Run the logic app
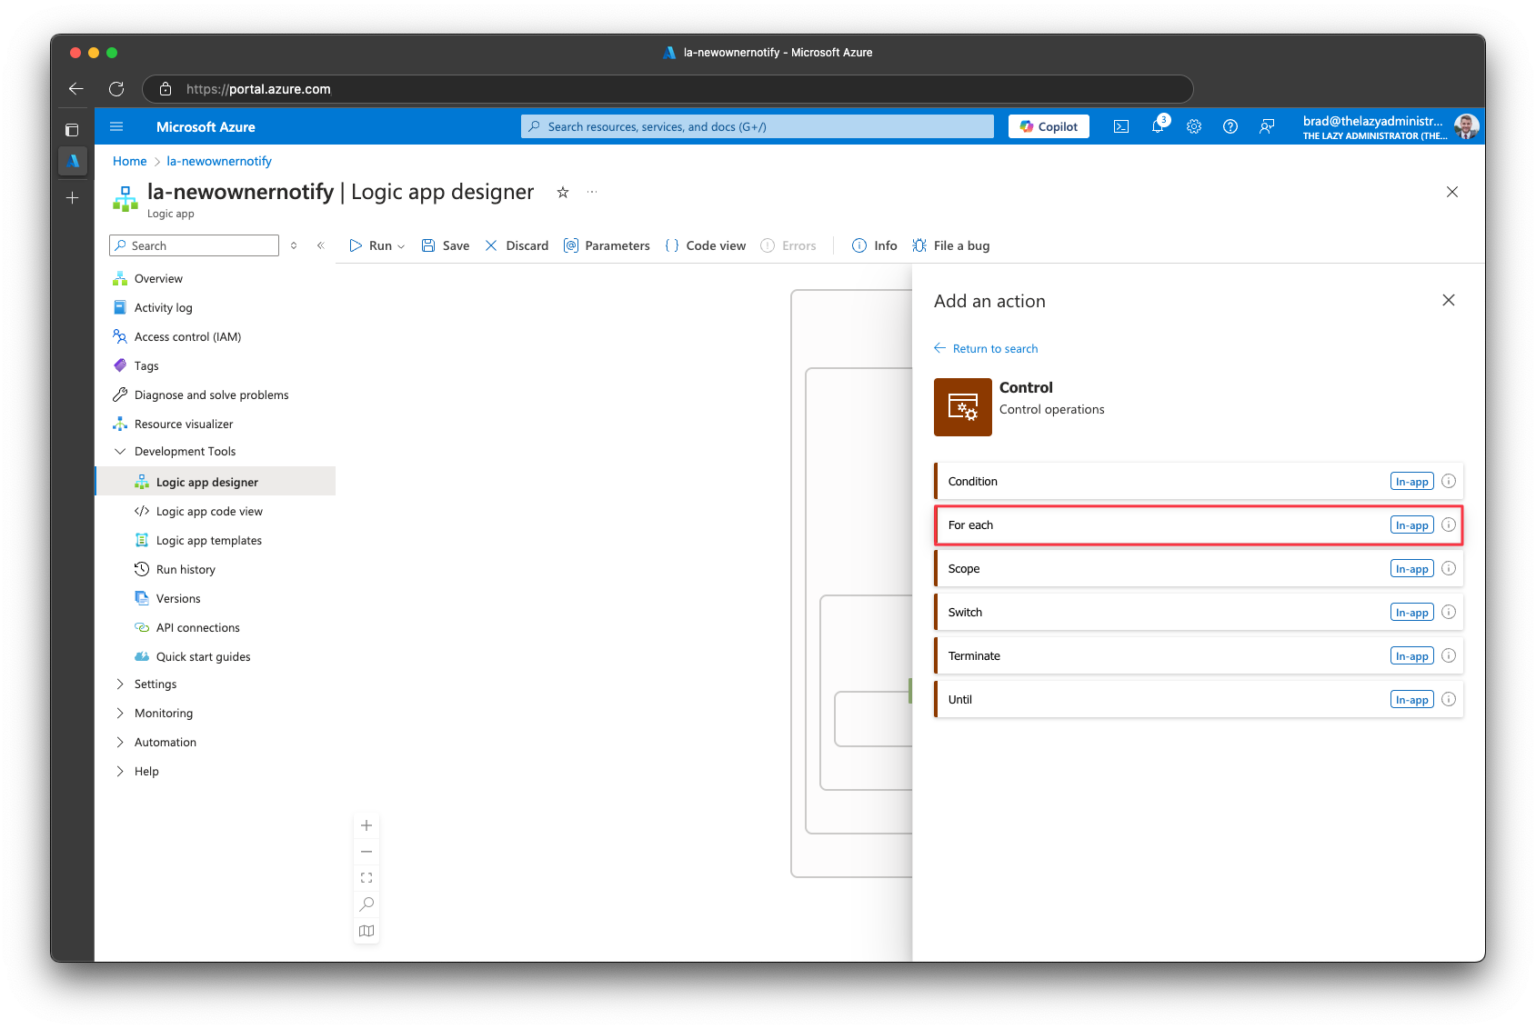This screenshot has height=1029, width=1536. [370, 246]
